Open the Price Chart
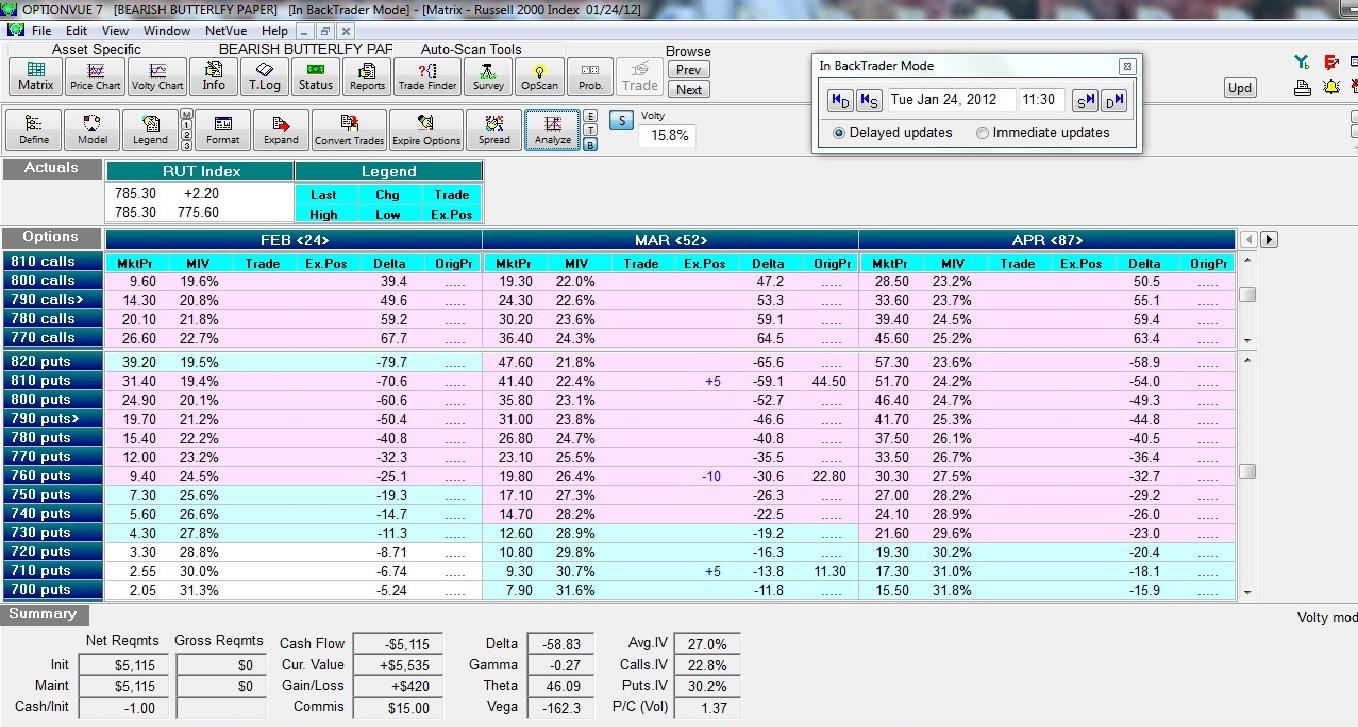1358x727 pixels. (x=95, y=76)
